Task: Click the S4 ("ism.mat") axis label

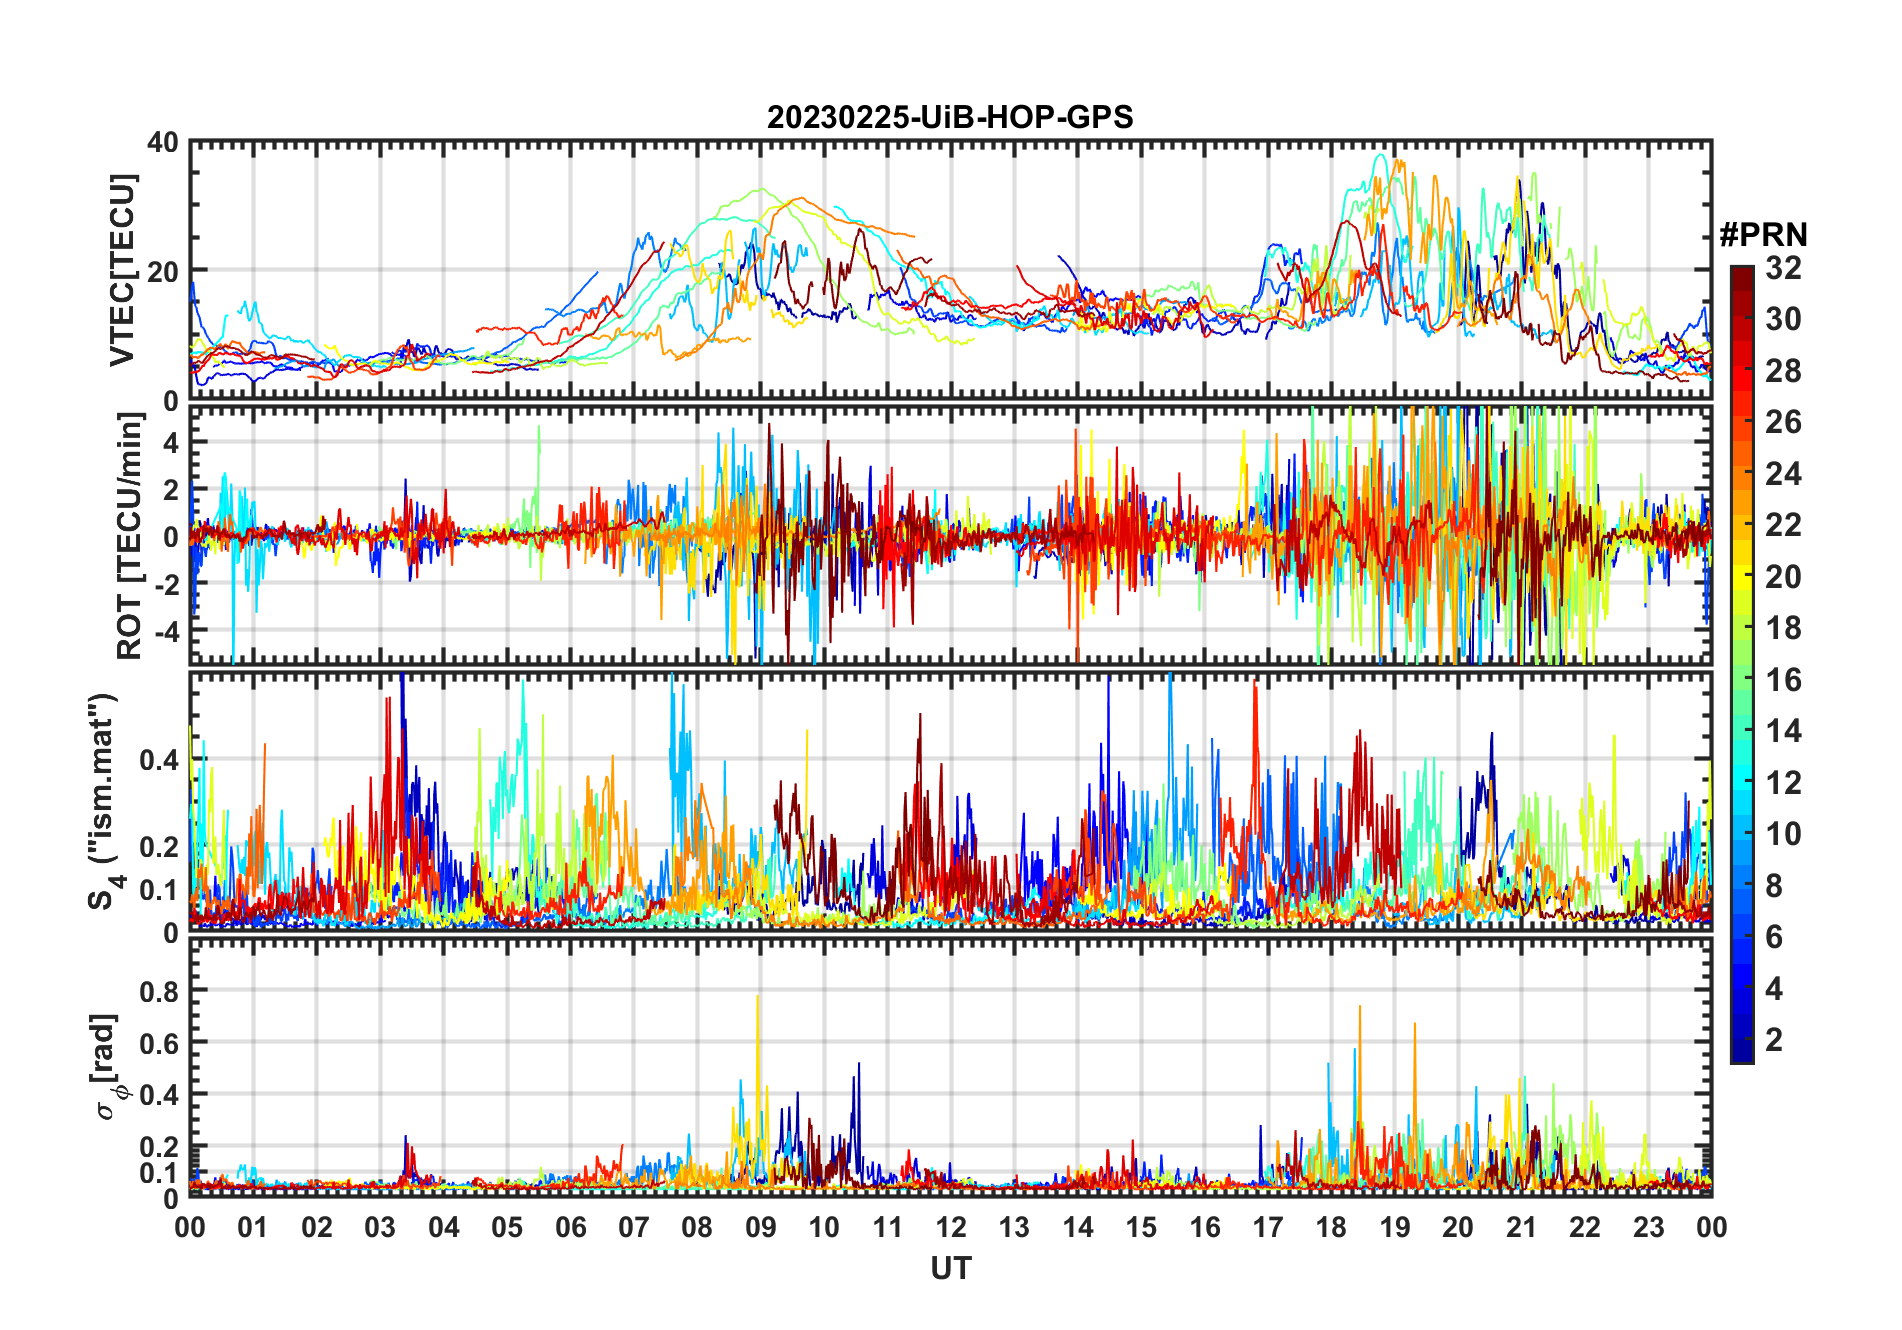Action: [104, 801]
